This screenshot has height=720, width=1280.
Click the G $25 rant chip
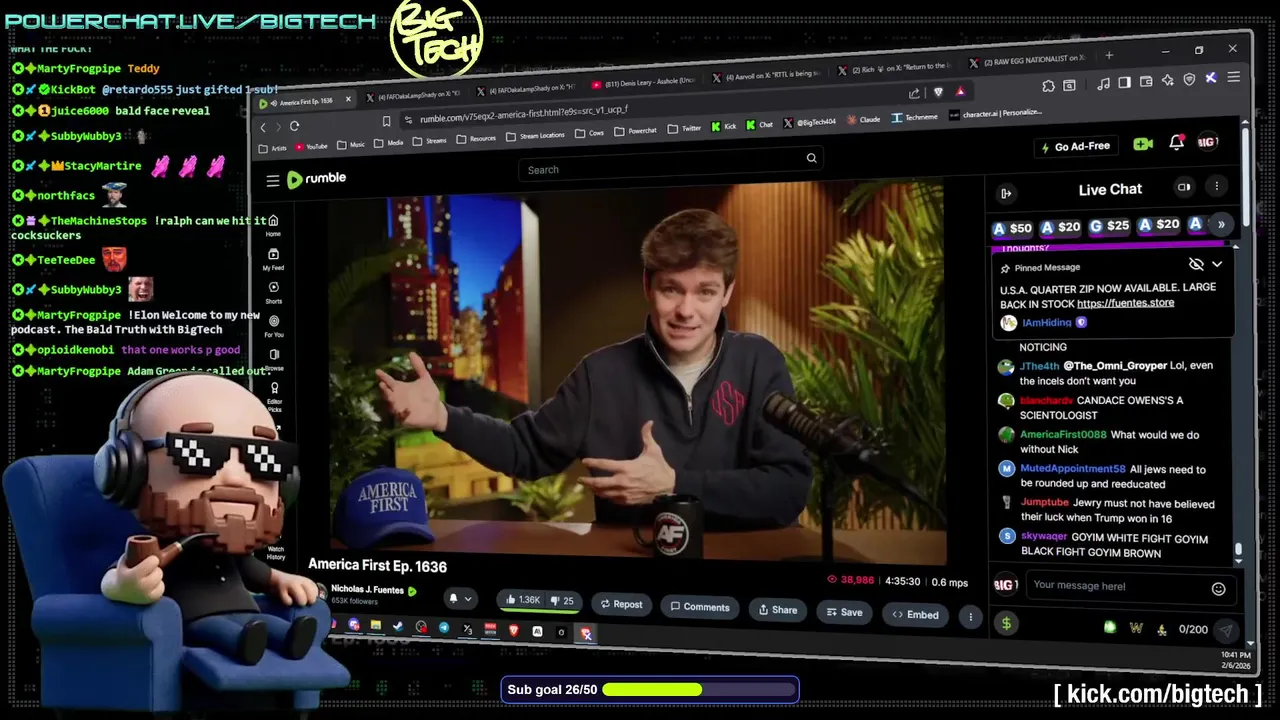tap(1109, 226)
